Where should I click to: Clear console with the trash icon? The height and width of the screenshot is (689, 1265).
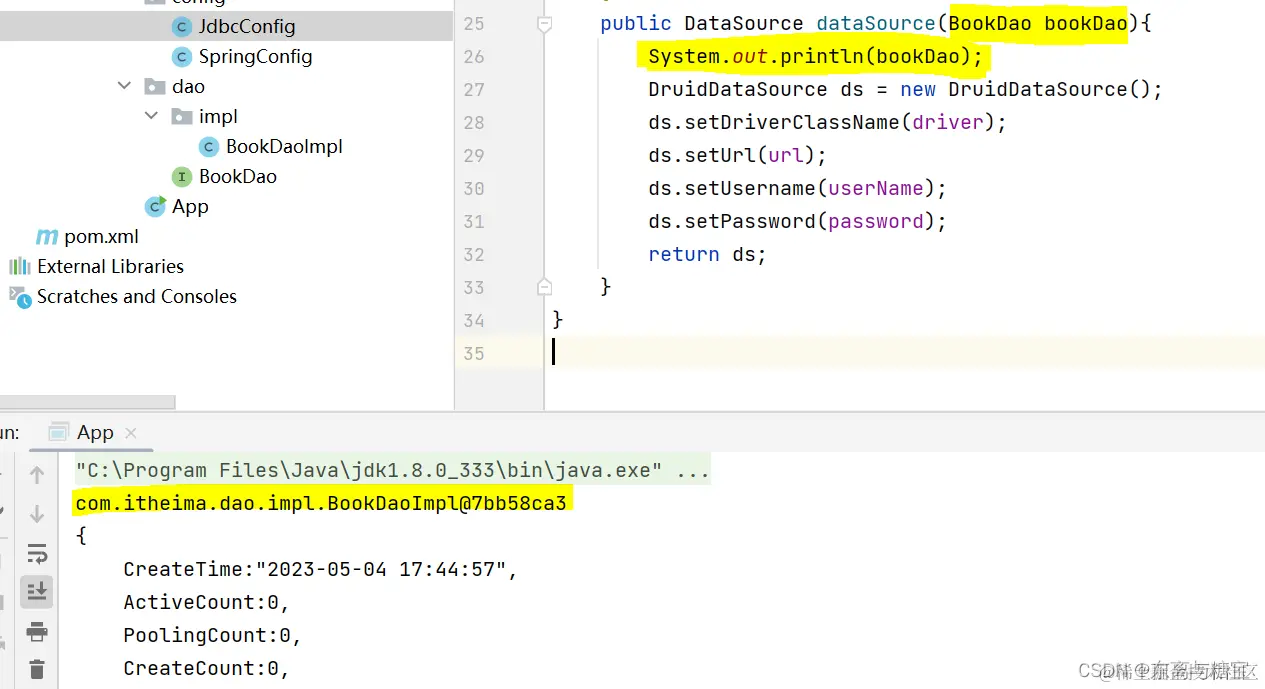37,669
